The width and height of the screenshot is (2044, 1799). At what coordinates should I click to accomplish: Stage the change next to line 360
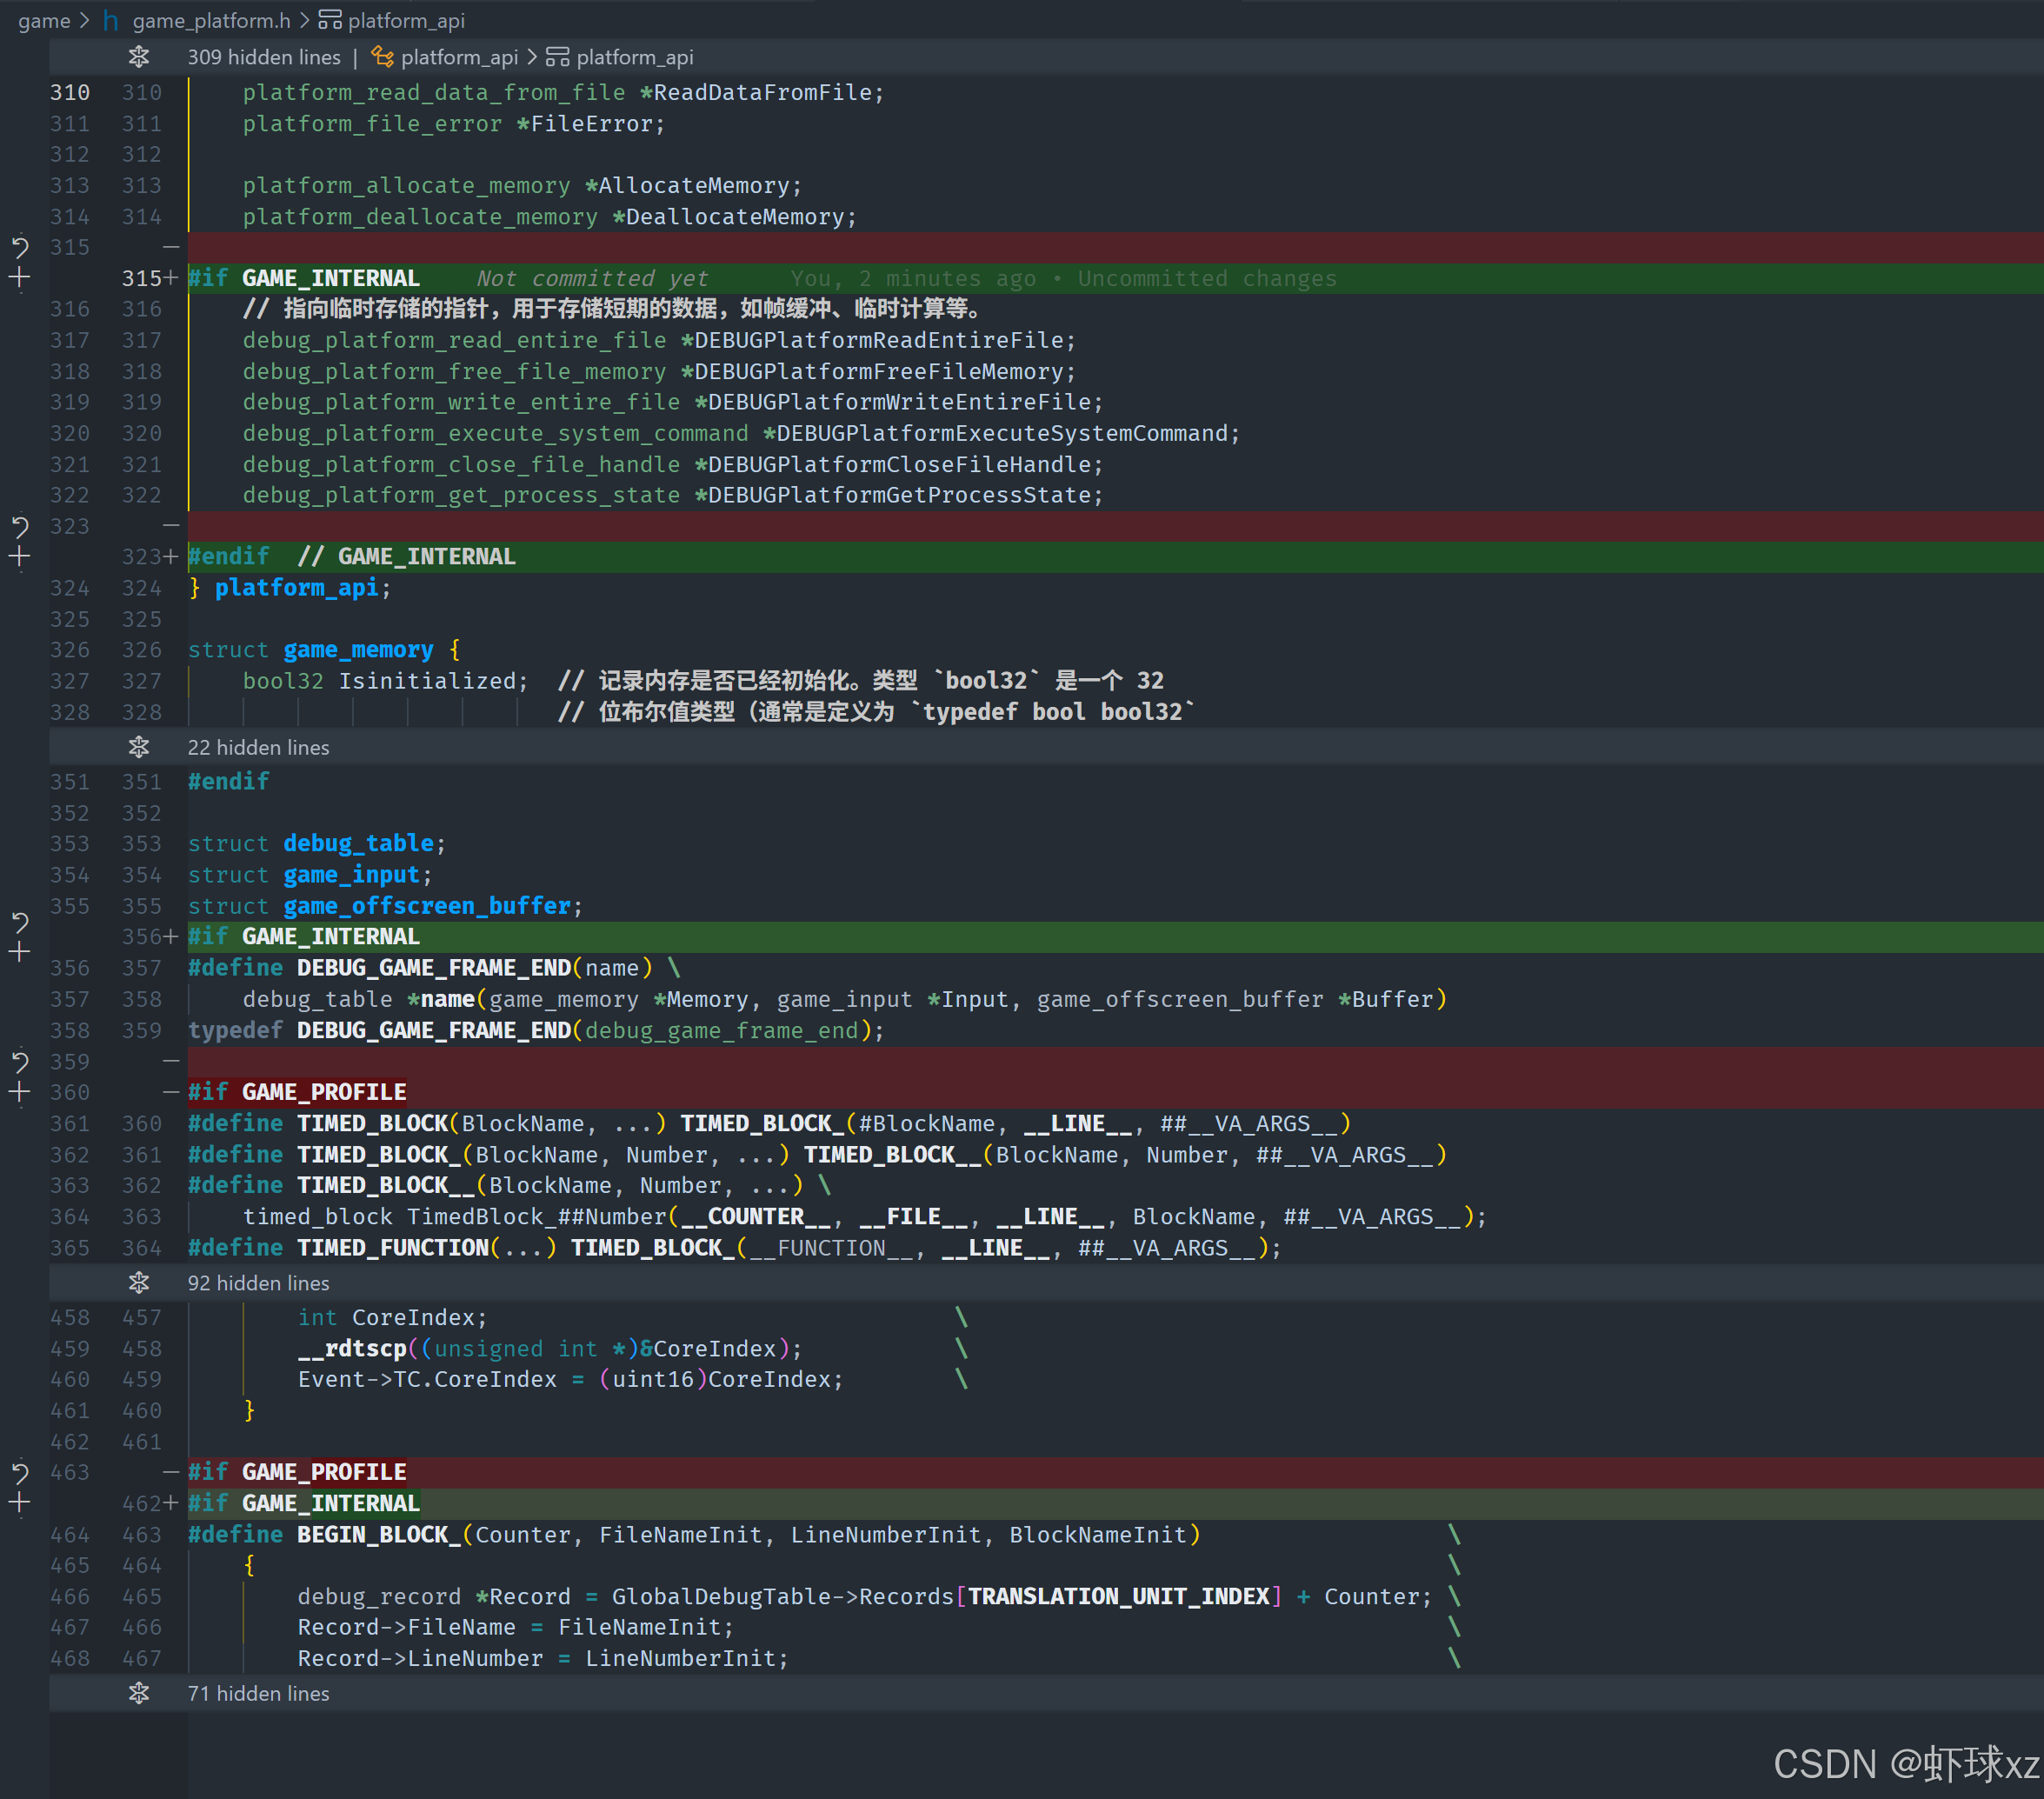[20, 1092]
